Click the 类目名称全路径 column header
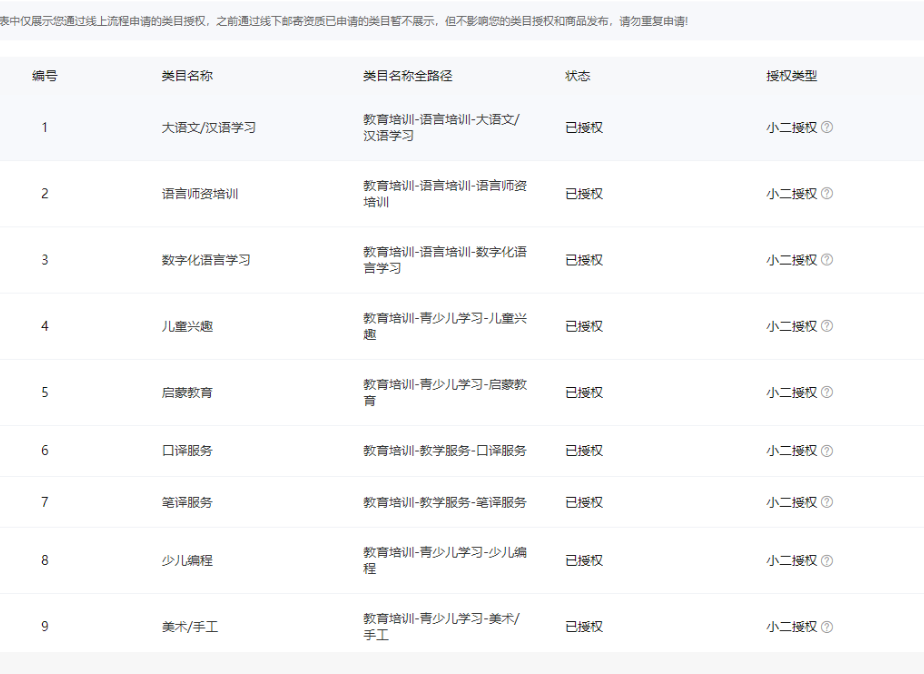The image size is (924, 674). 408,76
